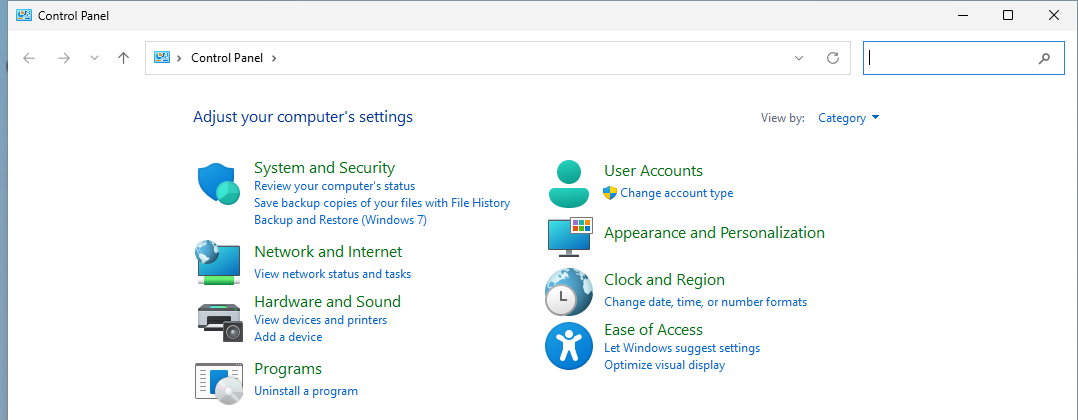Open the recent locations dropdown arrow
This screenshot has width=1078, height=420.
coord(95,58)
